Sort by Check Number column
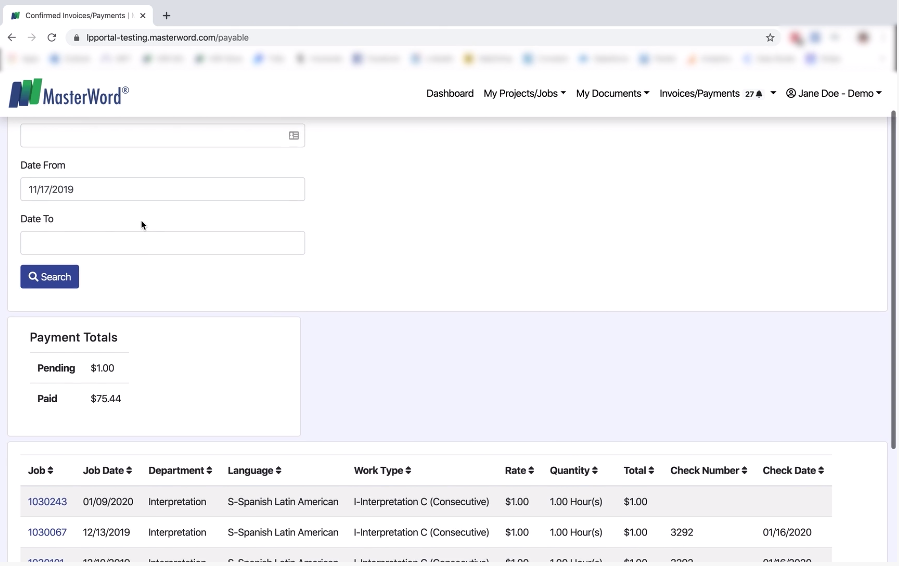The height and width of the screenshot is (566, 899). 708,471
